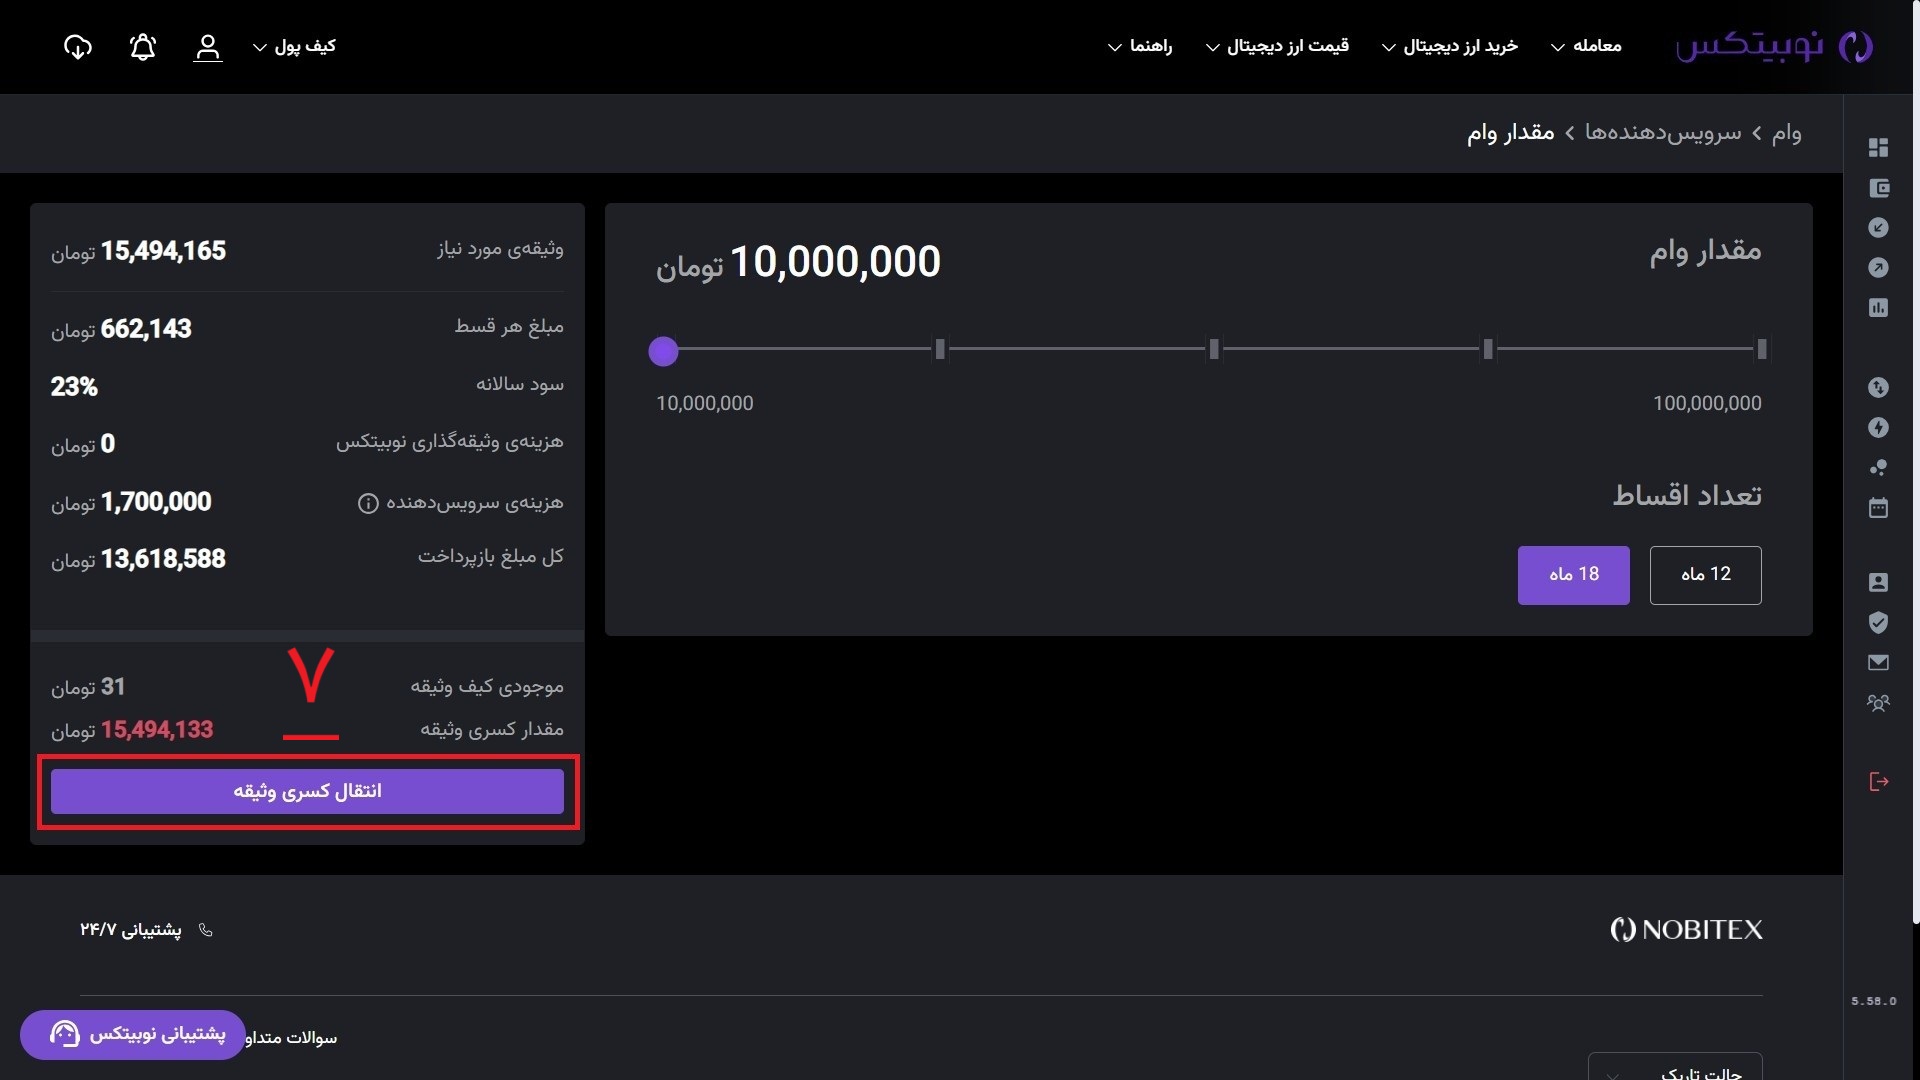Click the user profile icon in header
This screenshot has width=1920, height=1080.
pos(207,47)
